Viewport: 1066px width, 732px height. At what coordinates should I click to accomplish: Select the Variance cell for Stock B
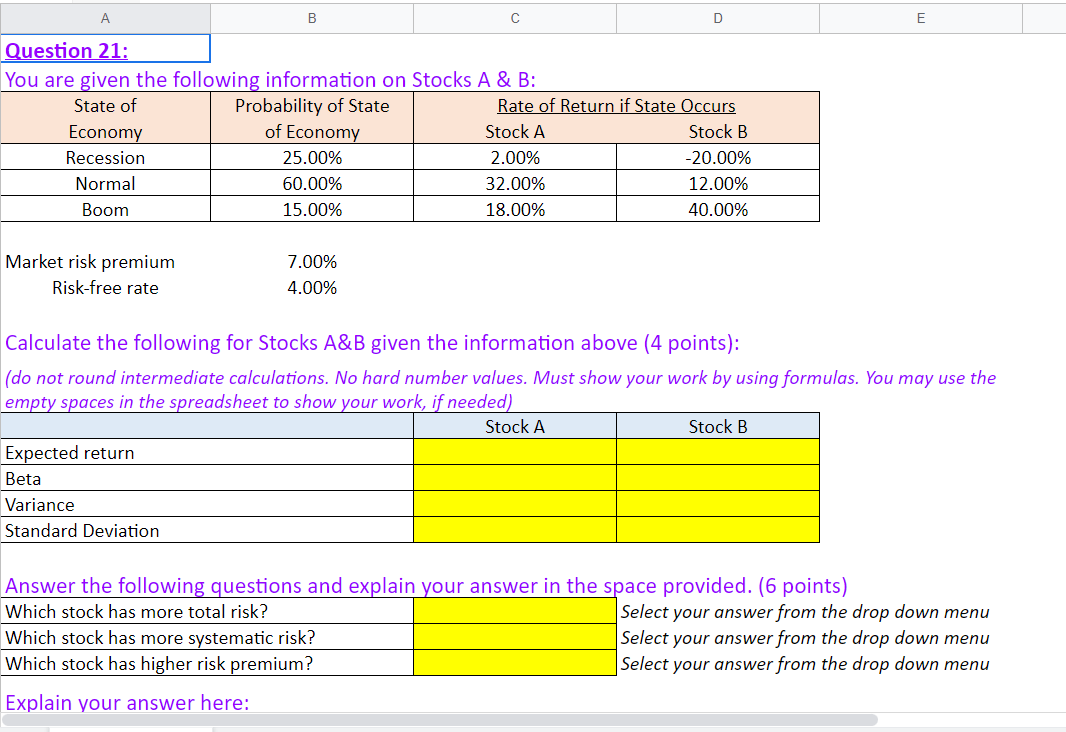(x=718, y=504)
